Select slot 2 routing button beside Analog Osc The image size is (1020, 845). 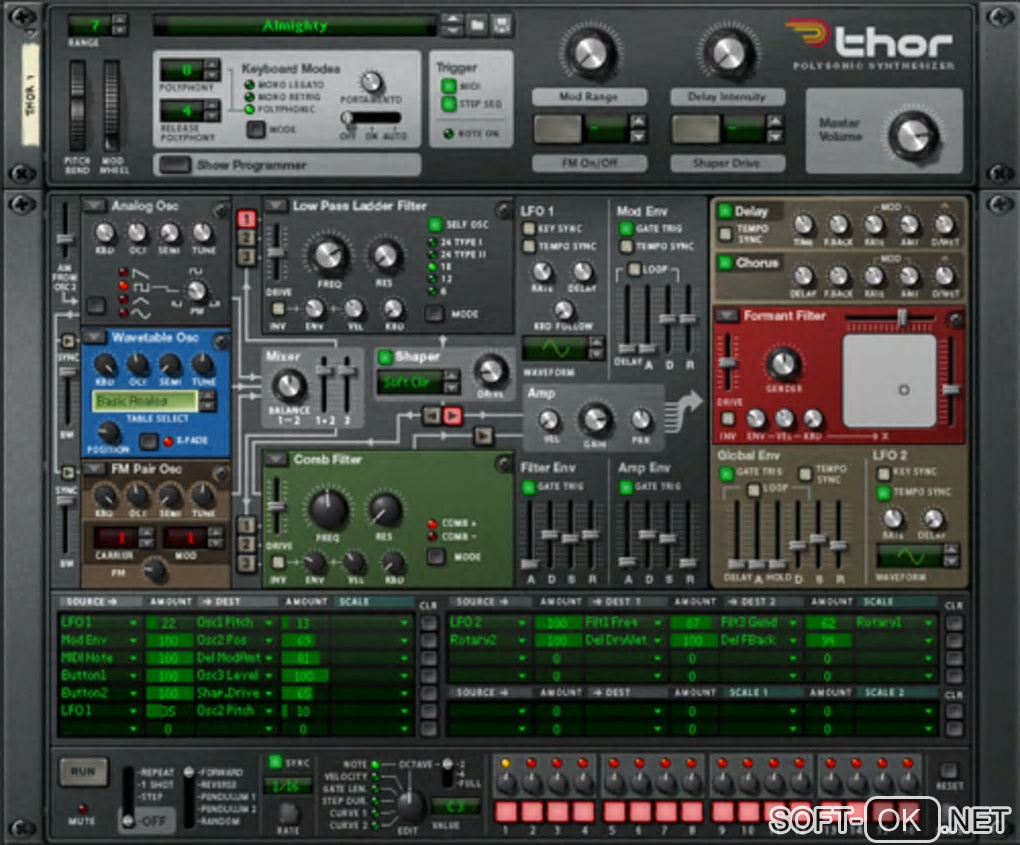(246, 238)
